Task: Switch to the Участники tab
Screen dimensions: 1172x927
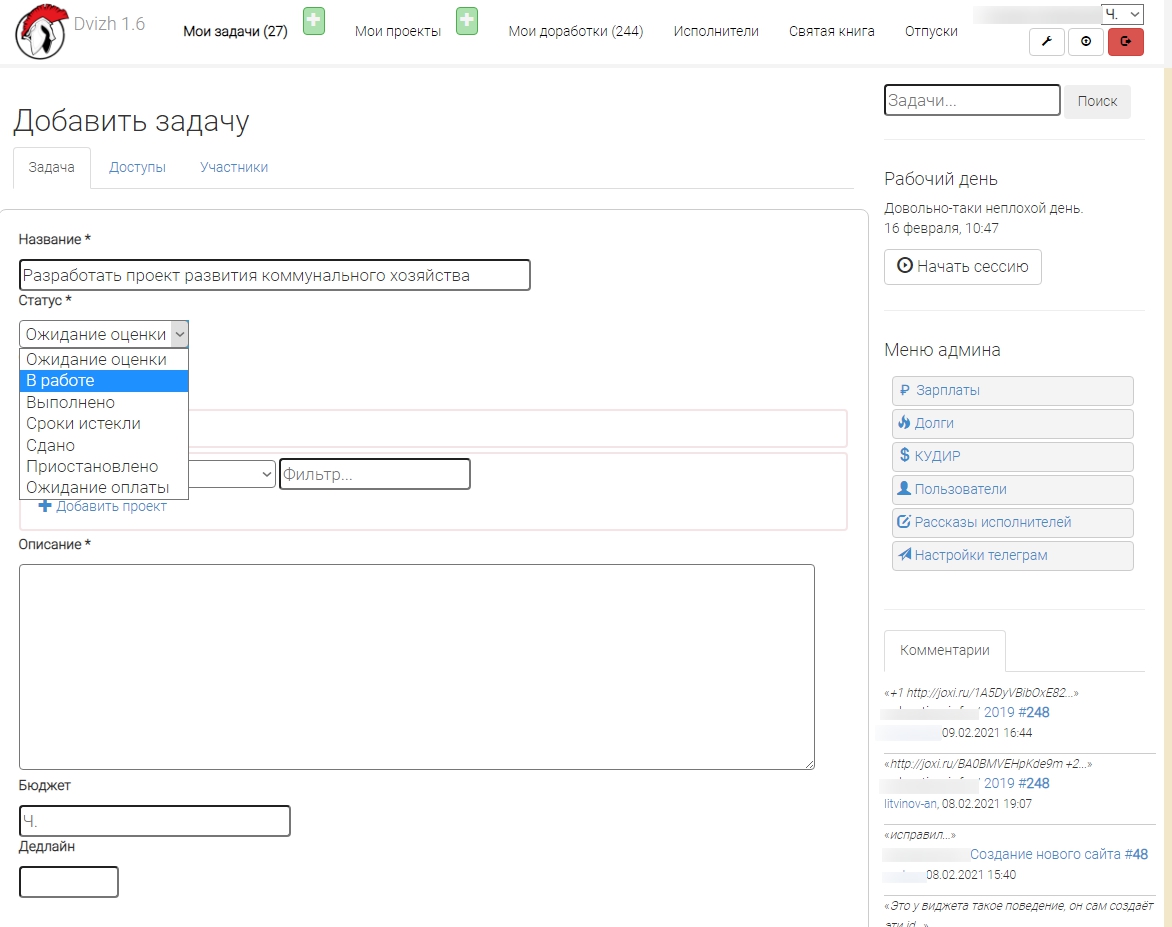Action: pyautogui.click(x=234, y=168)
